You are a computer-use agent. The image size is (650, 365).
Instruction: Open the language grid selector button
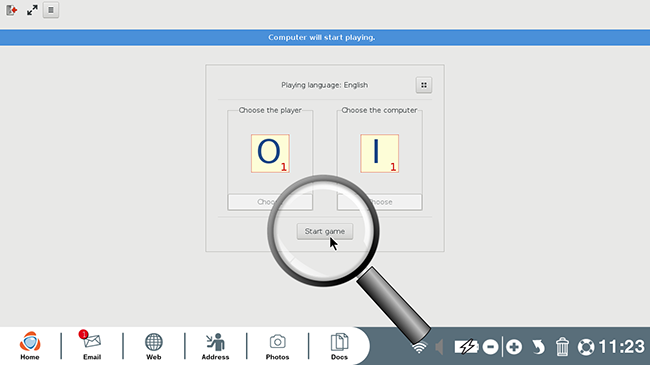424,85
